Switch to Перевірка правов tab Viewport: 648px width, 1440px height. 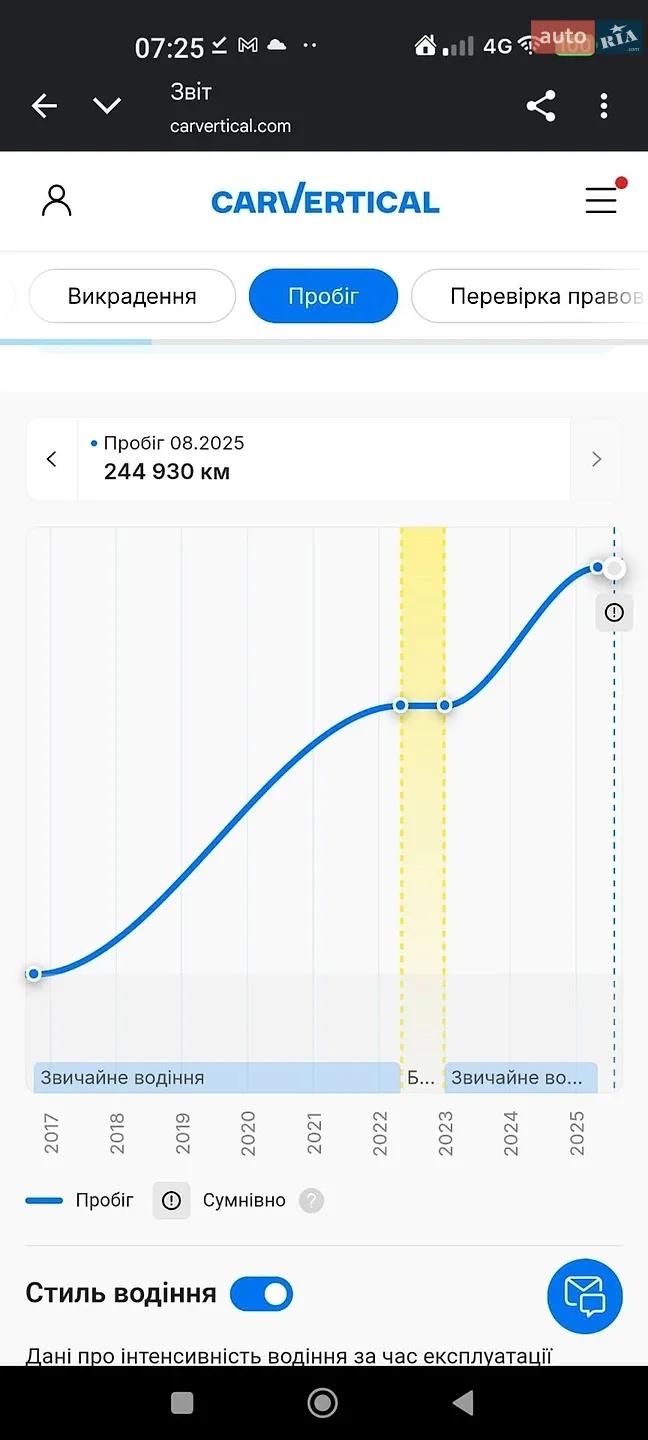click(530, 296)
